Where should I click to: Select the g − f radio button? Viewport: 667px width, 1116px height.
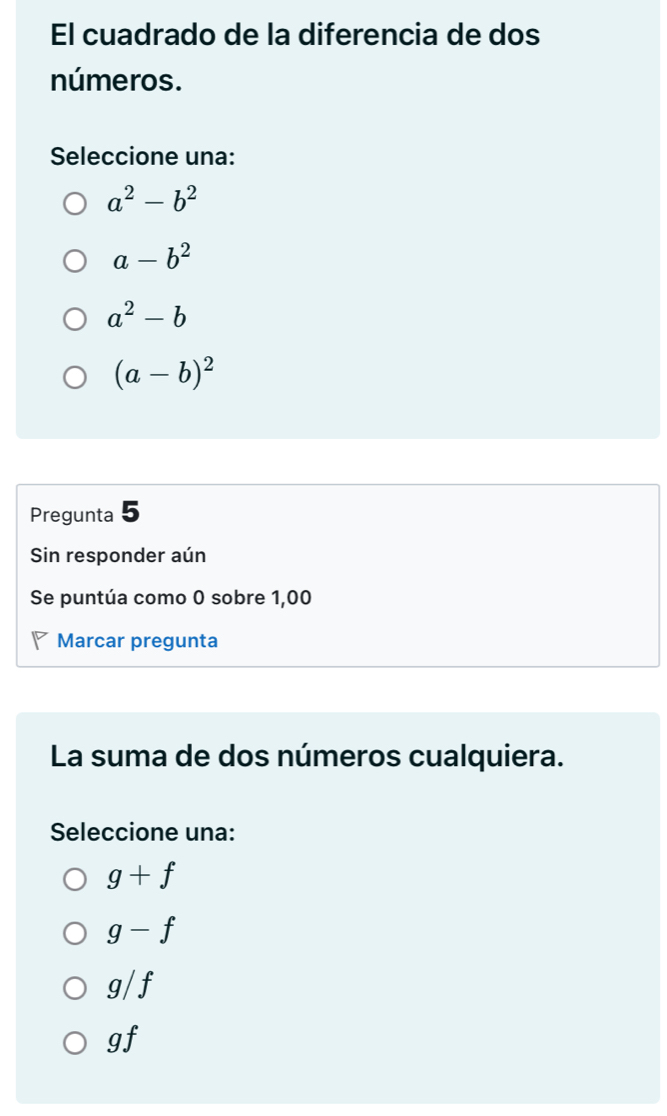76,935
